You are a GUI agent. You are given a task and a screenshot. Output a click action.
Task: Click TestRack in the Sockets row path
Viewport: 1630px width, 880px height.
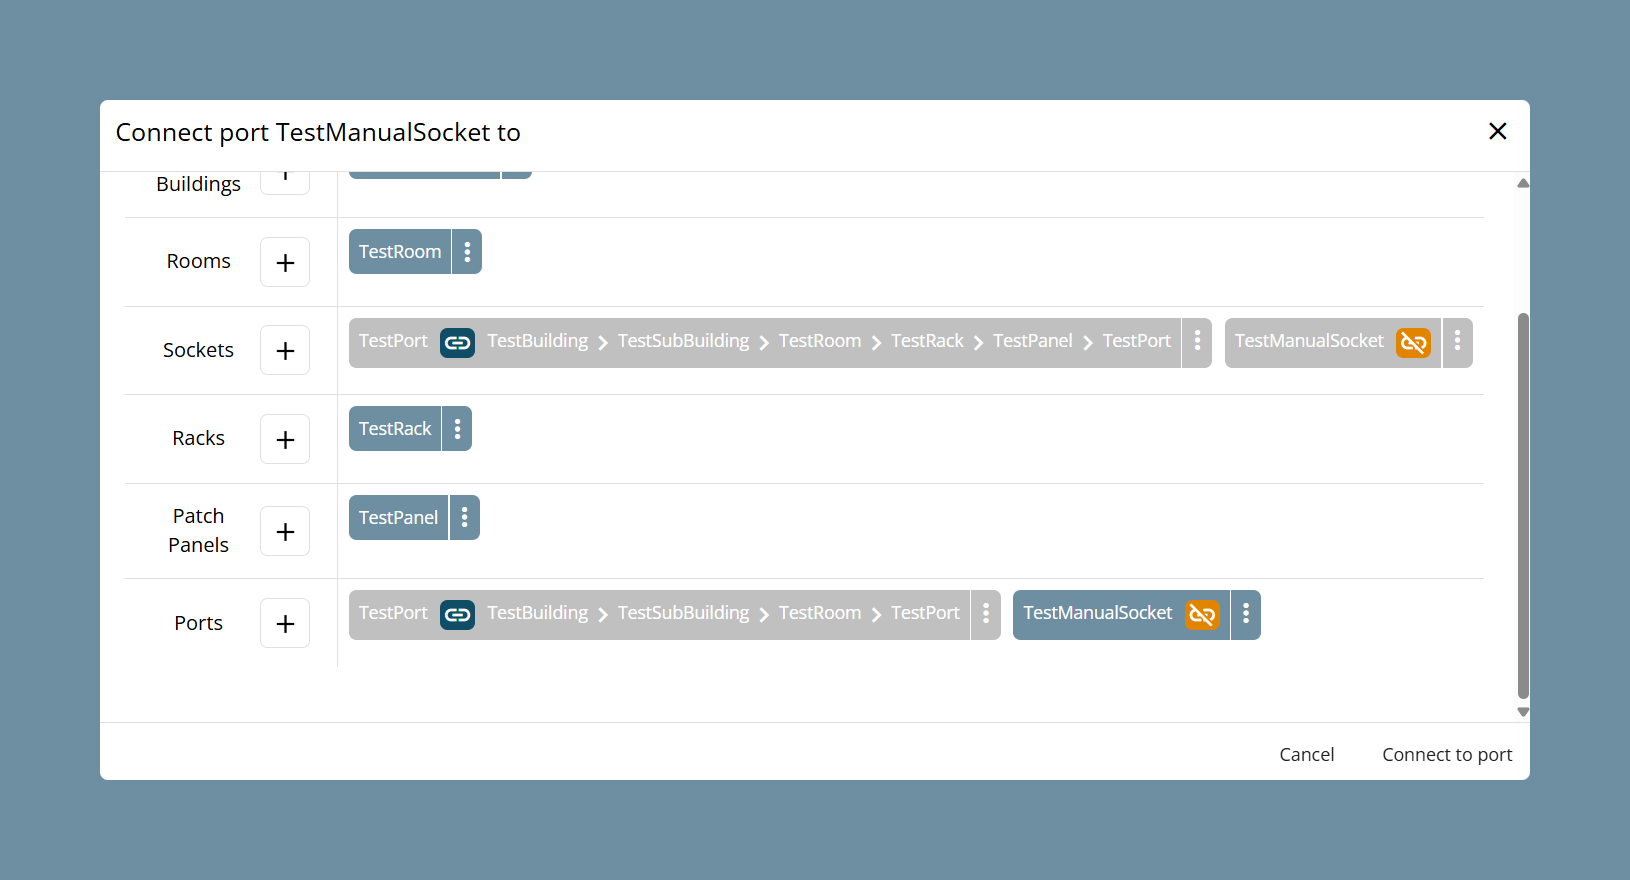pyautogui.click(x=927, y=341)
